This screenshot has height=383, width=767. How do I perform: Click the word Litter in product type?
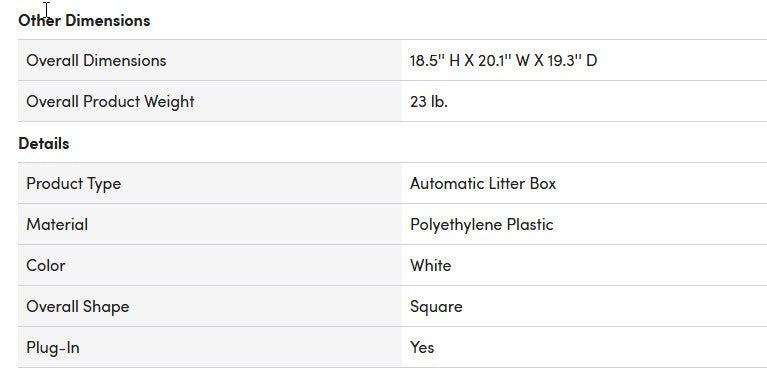507,183
